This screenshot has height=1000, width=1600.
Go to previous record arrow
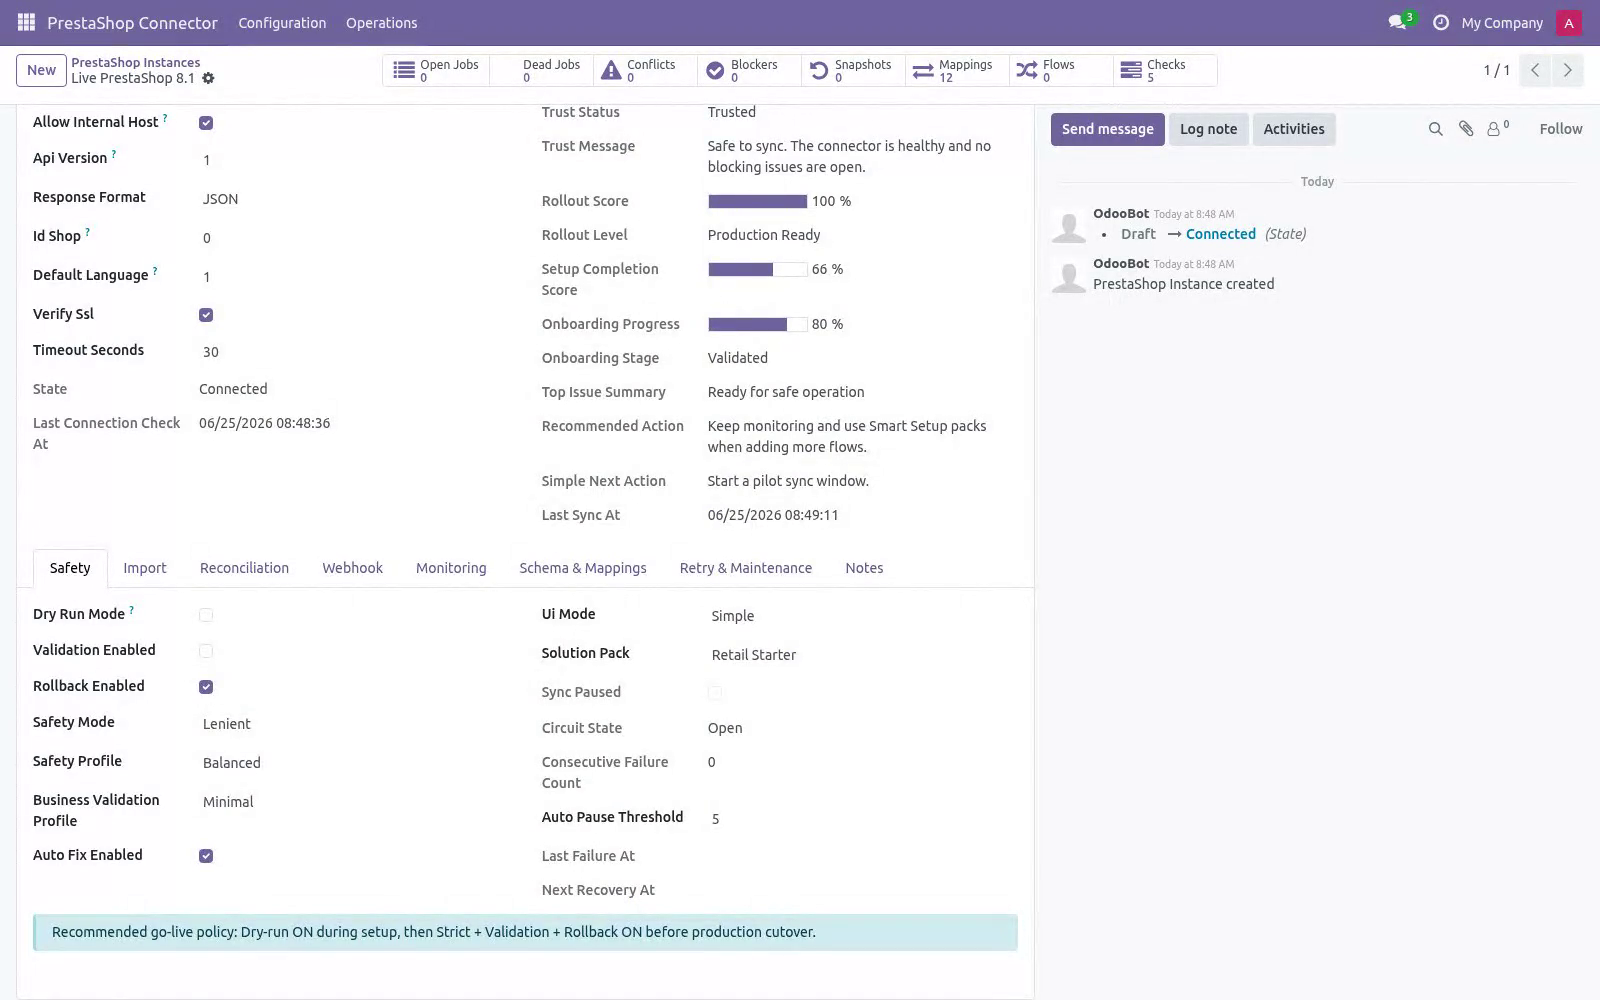click(1535, 70)
